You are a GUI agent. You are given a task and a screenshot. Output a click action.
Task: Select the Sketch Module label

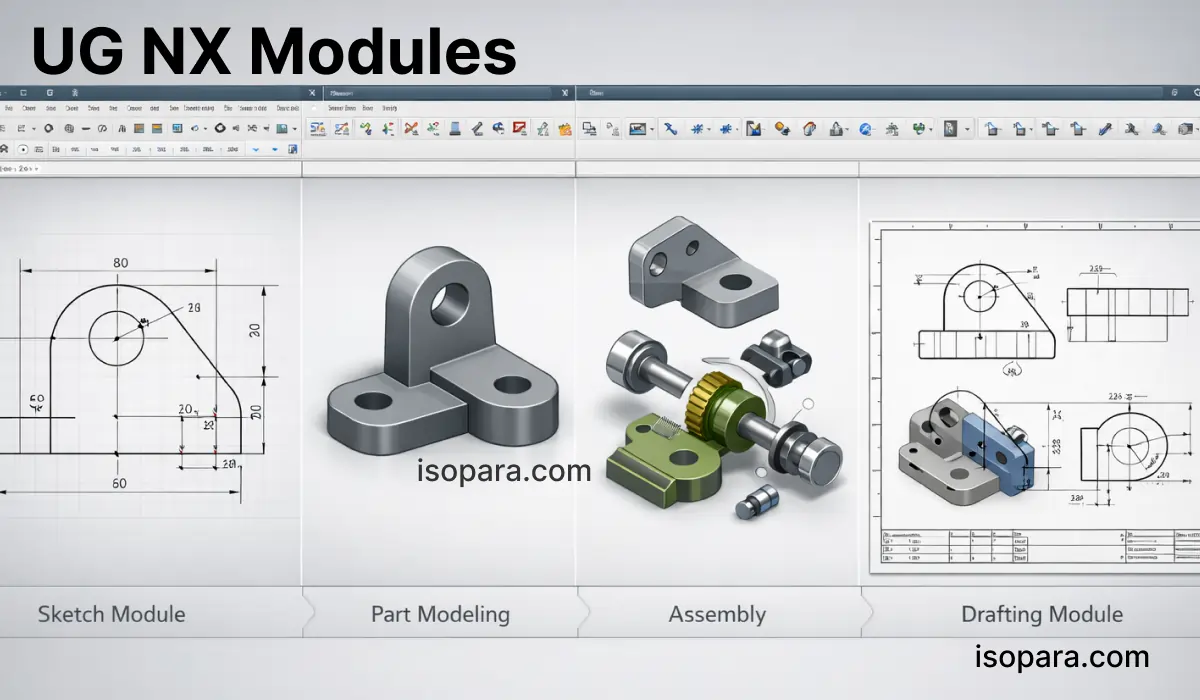111,613
